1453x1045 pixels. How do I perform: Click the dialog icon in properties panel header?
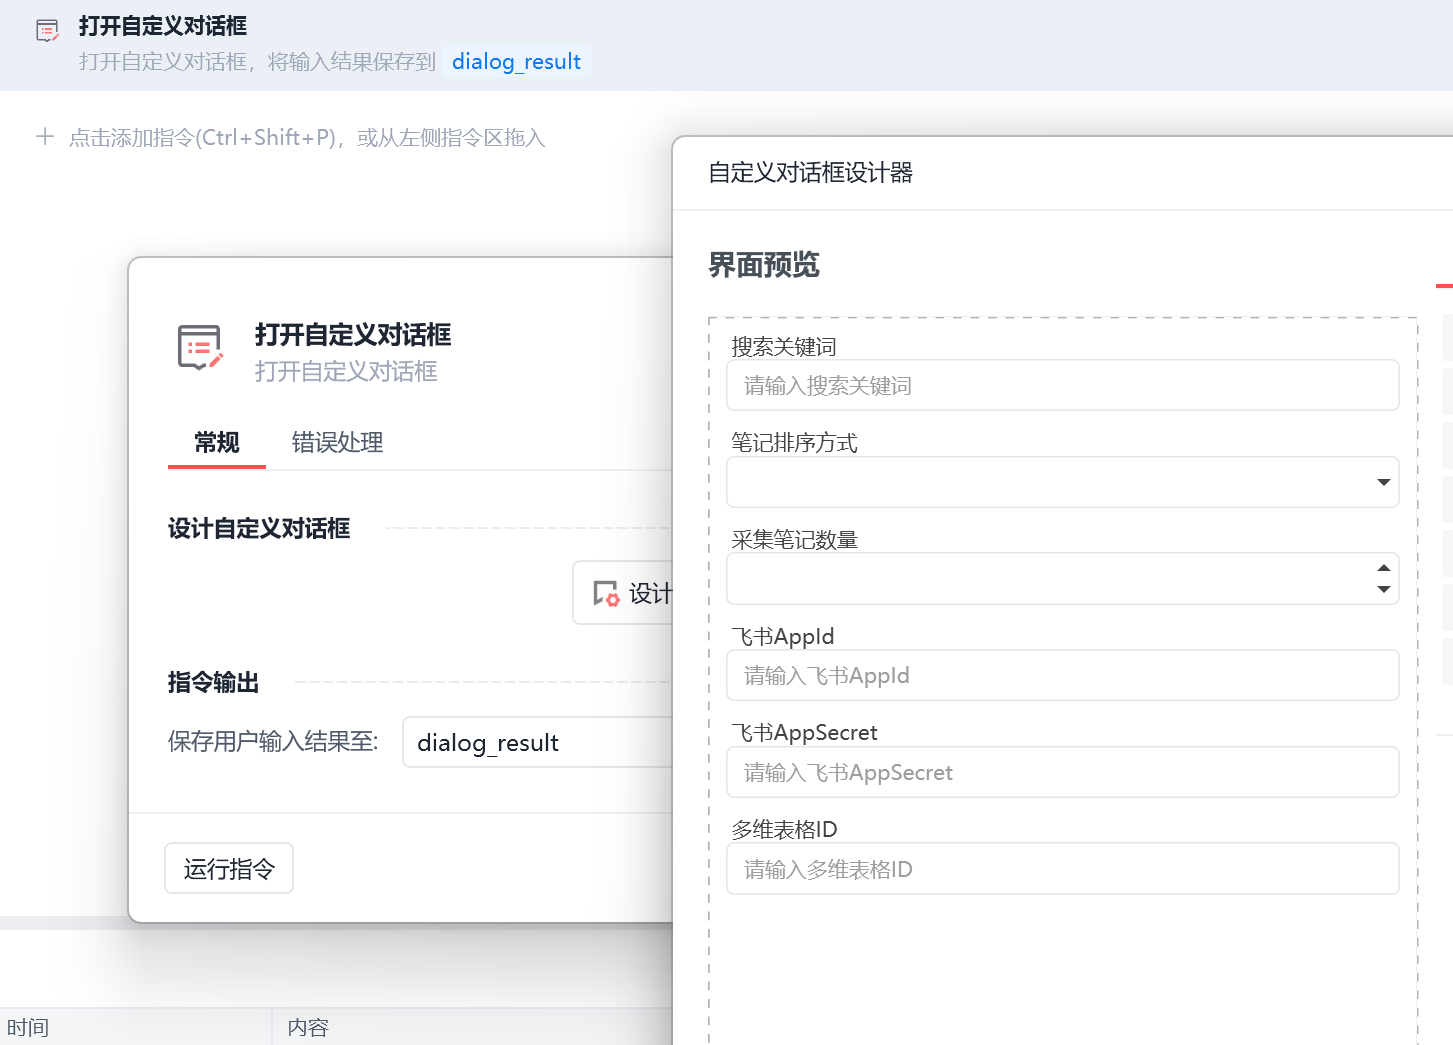pos(200,347)
